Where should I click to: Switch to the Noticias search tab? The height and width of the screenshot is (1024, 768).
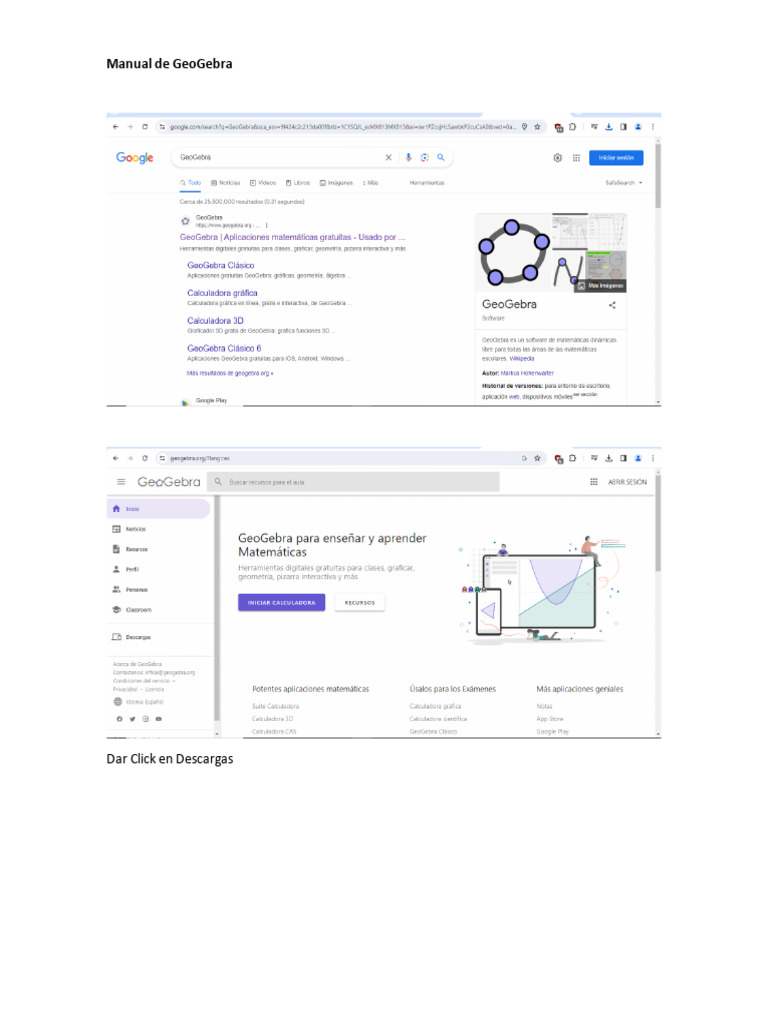click(225, 183)
